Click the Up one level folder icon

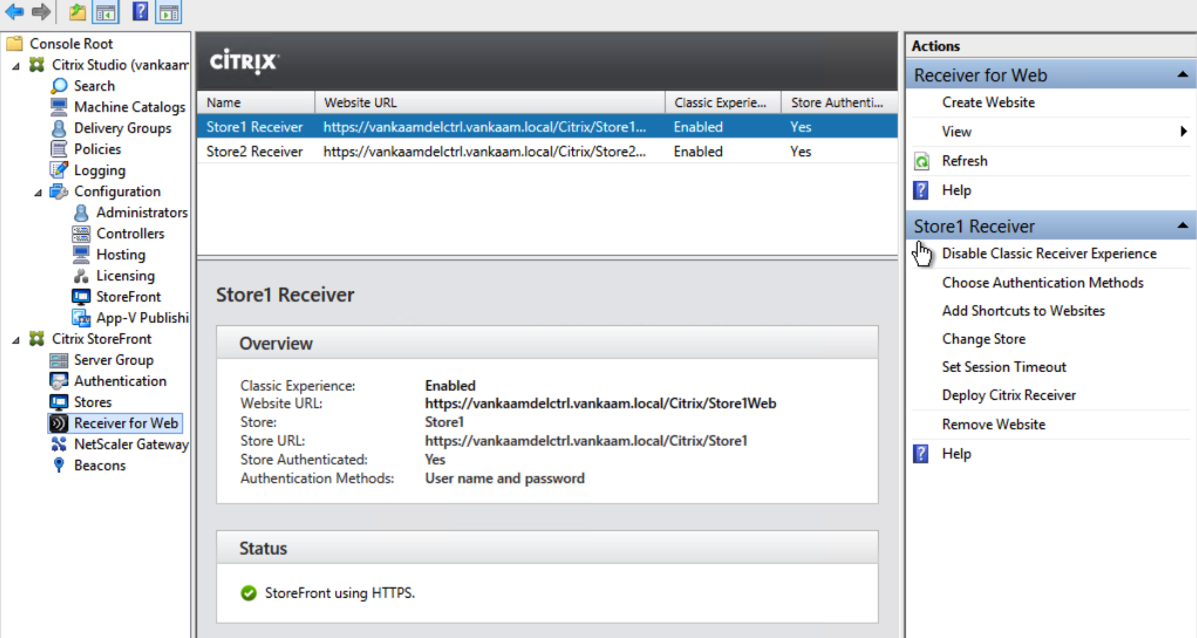tap(77, 11)
